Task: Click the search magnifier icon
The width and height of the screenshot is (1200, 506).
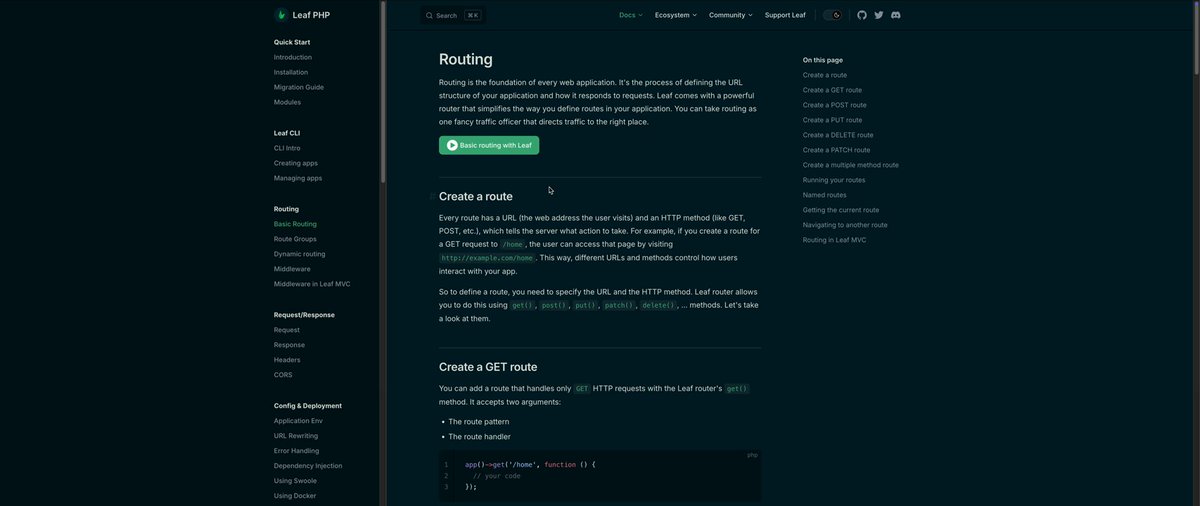Action: coord(430,15)
